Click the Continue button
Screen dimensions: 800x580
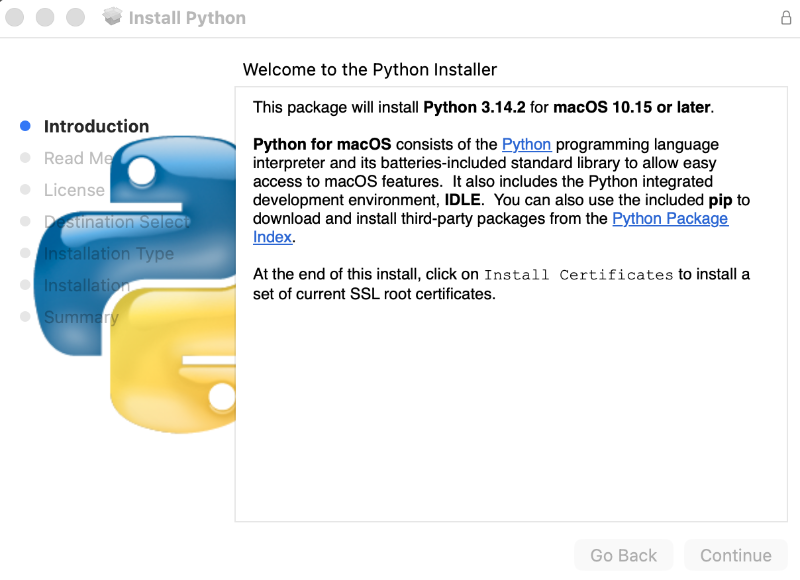coord(736,555)
